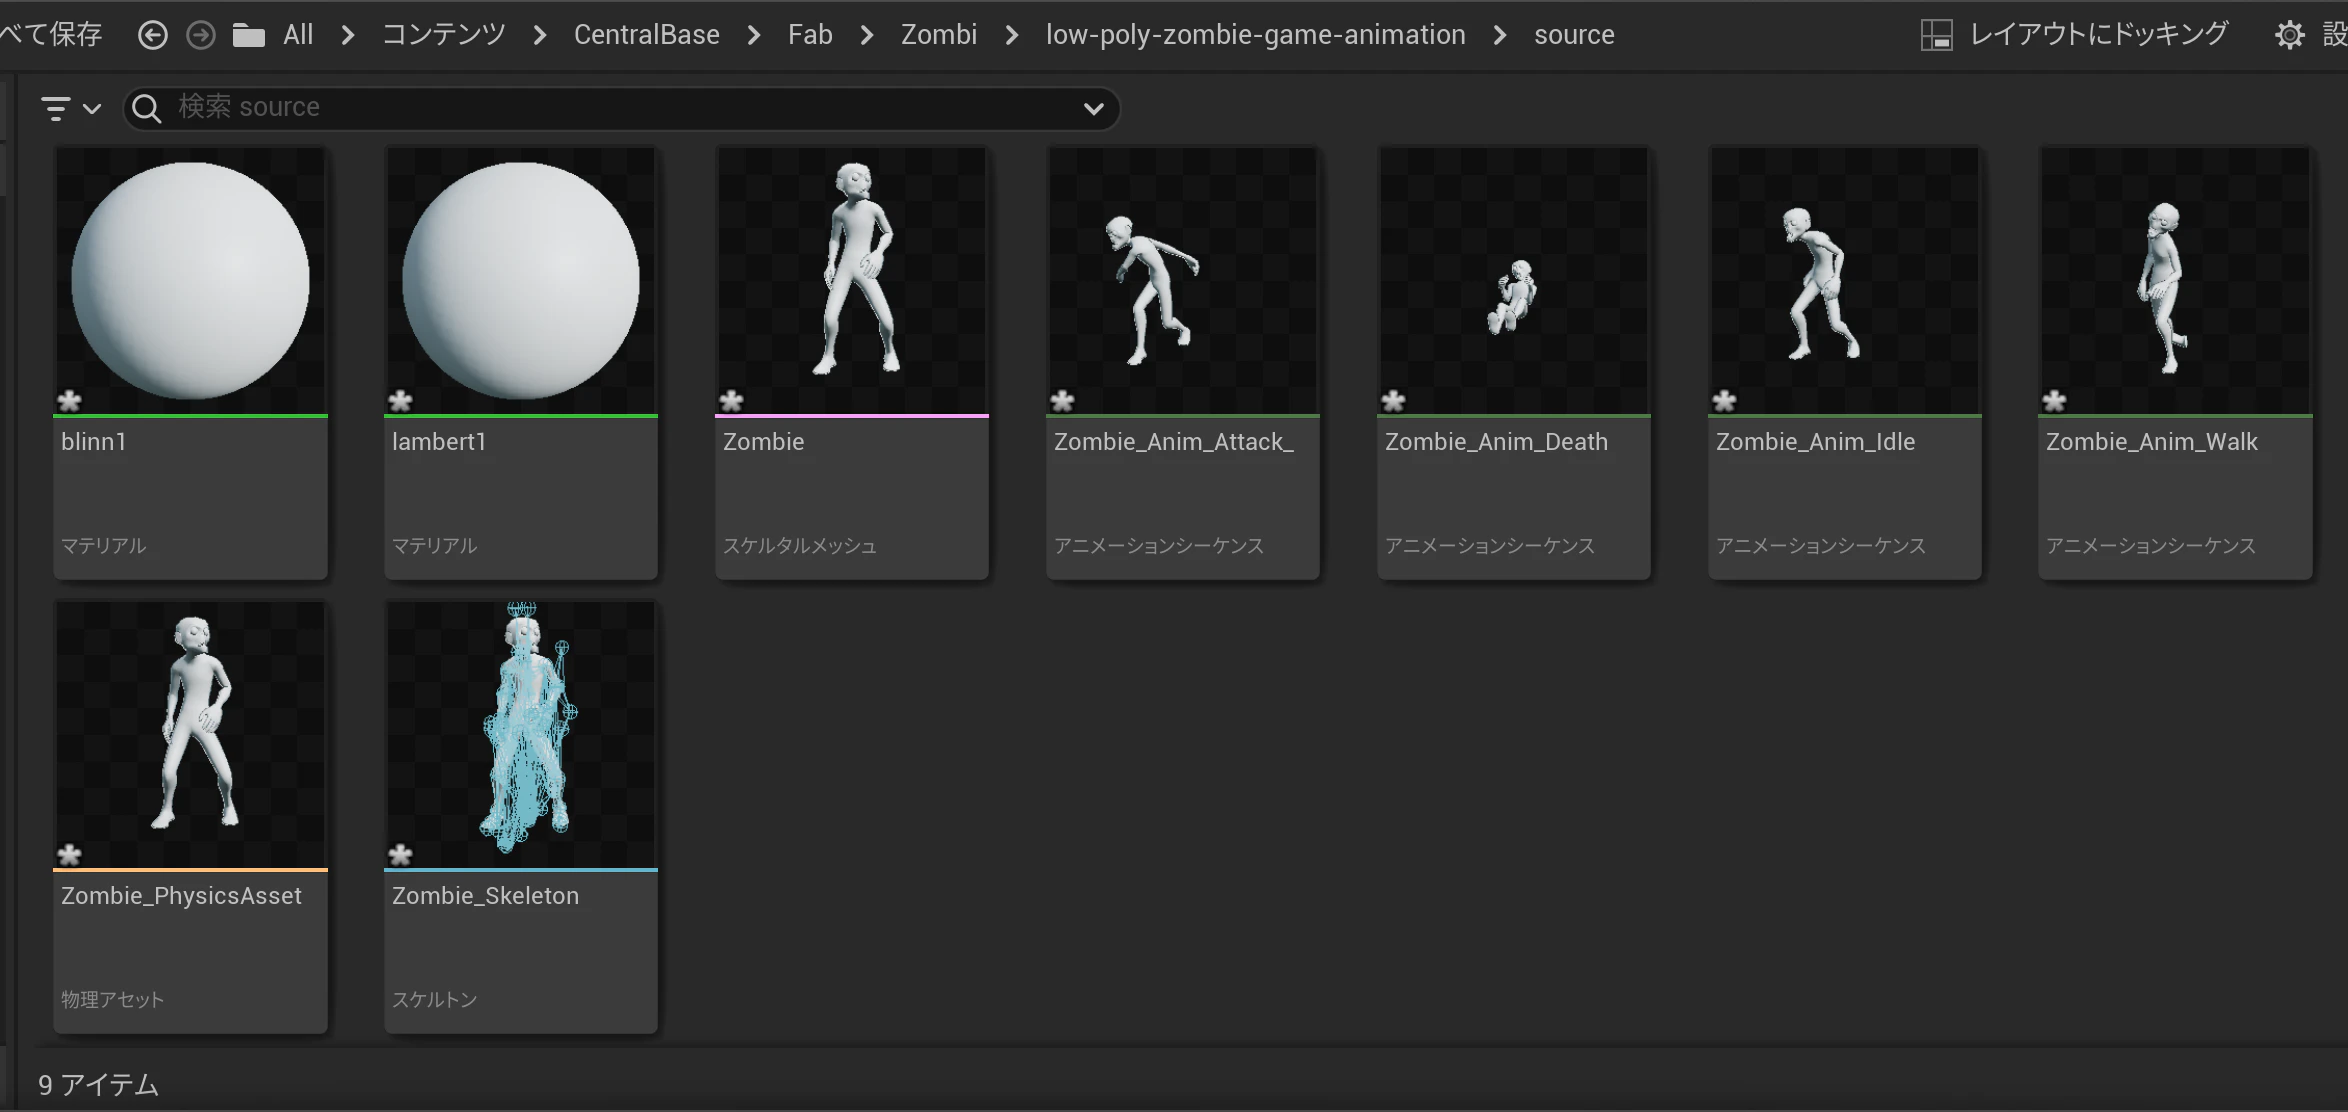Viewport: 2348px width, 1112px height.
Task: Click unsaved asterisk on Zombie_Anim_Walk
Action: point(2054,401)
